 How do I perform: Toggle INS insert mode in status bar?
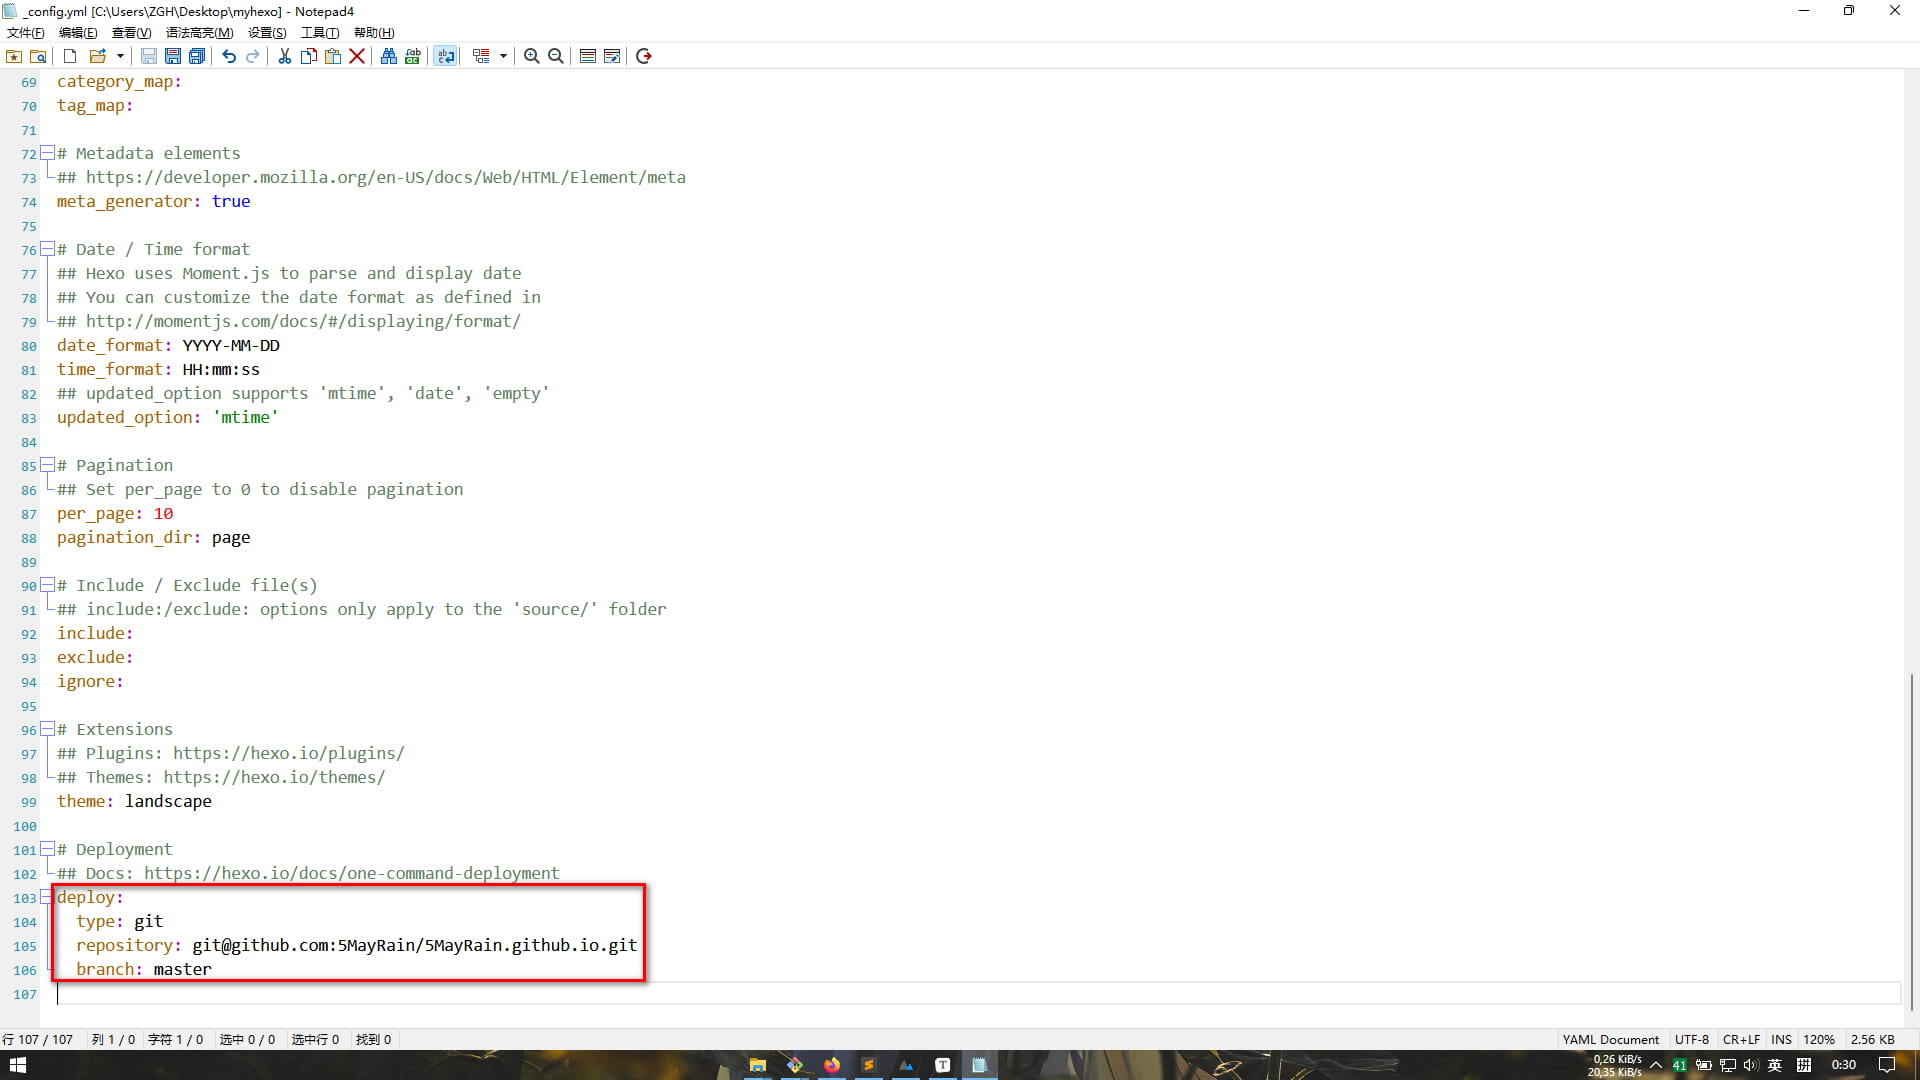1781,1039
